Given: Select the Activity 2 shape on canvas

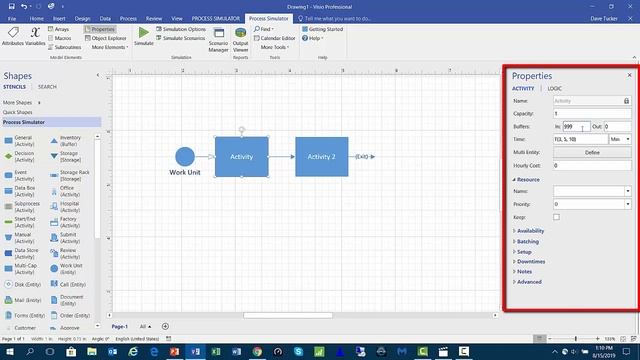Looking at the screenshot, I should click(322, 157).
